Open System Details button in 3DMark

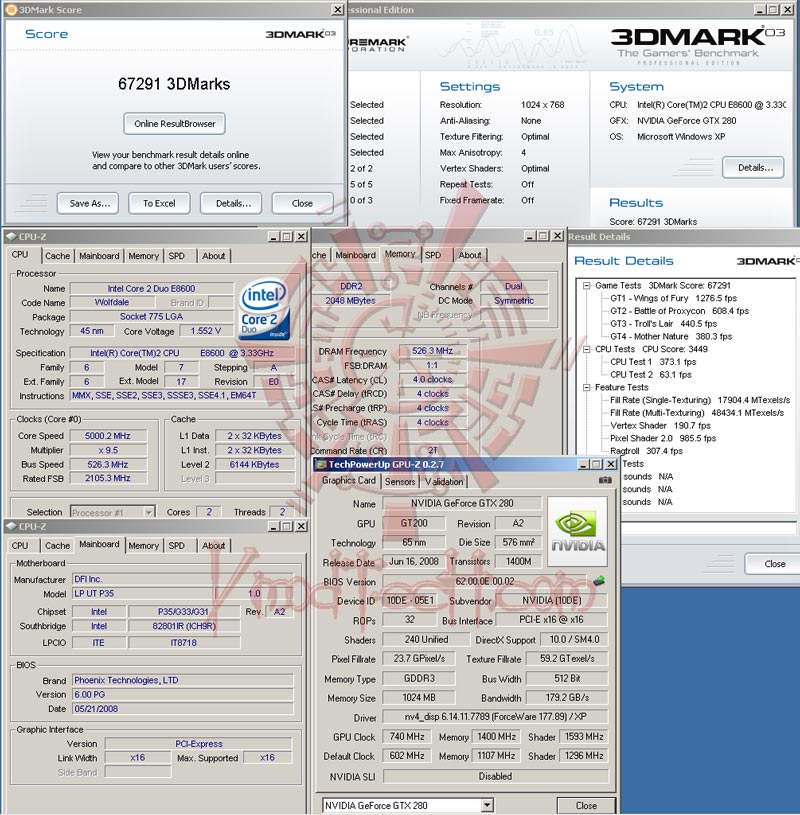pos(753,167)
